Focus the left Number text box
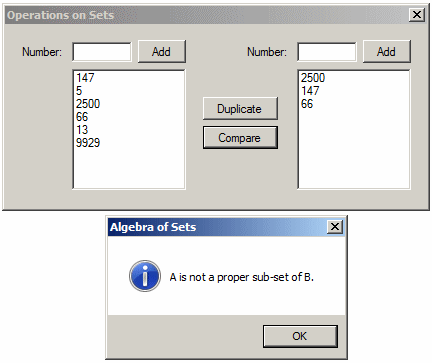This screenshot has width=432, height=363. point(102,52)
